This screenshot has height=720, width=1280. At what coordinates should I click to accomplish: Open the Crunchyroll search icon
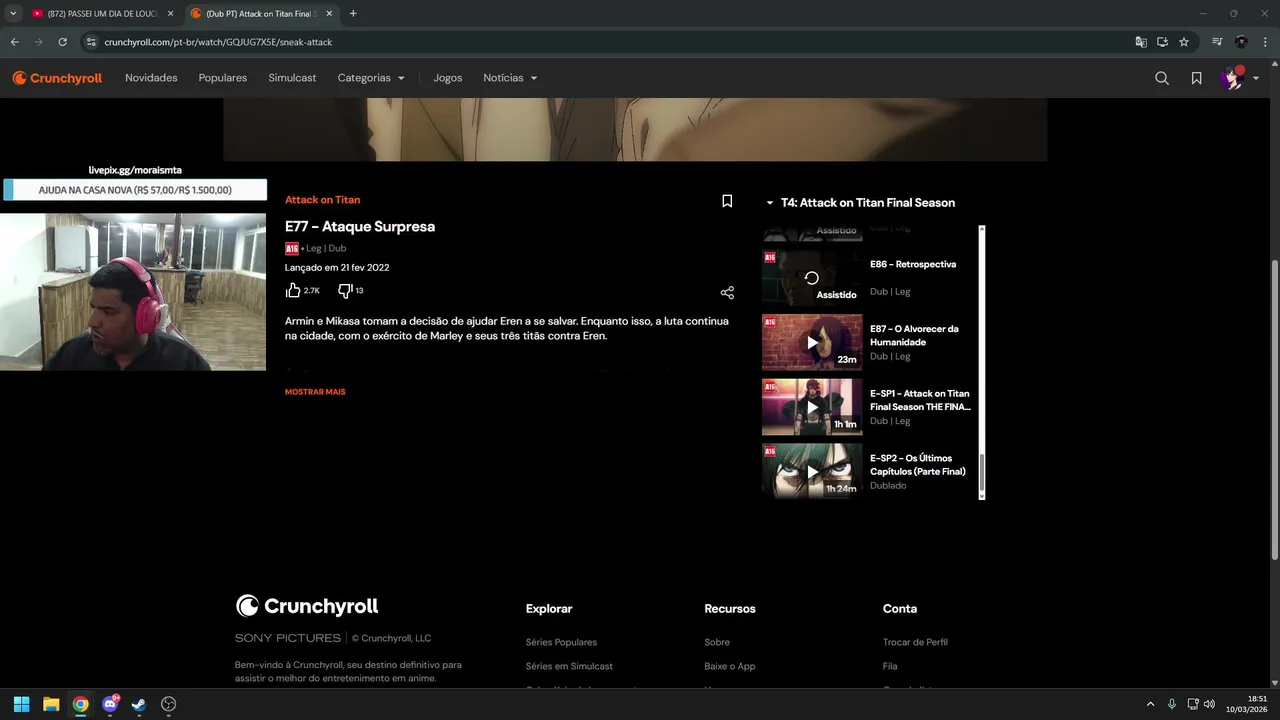[x=1161, y=78]
